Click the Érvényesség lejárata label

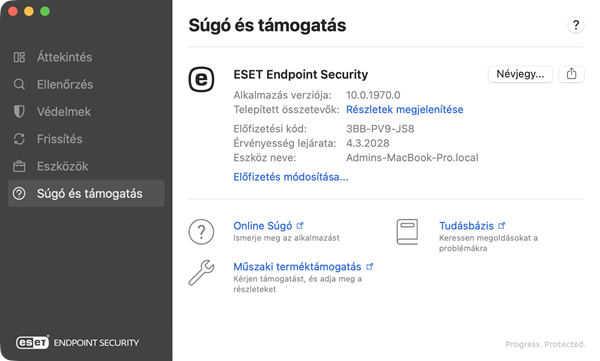coord(285,143)
